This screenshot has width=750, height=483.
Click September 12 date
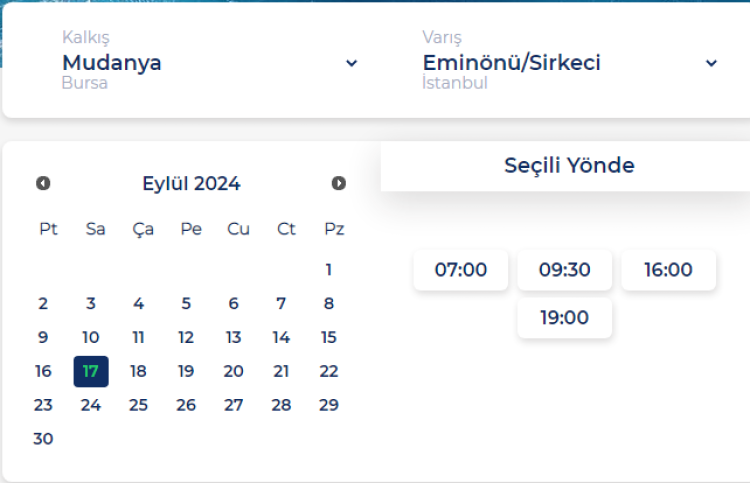186,337
